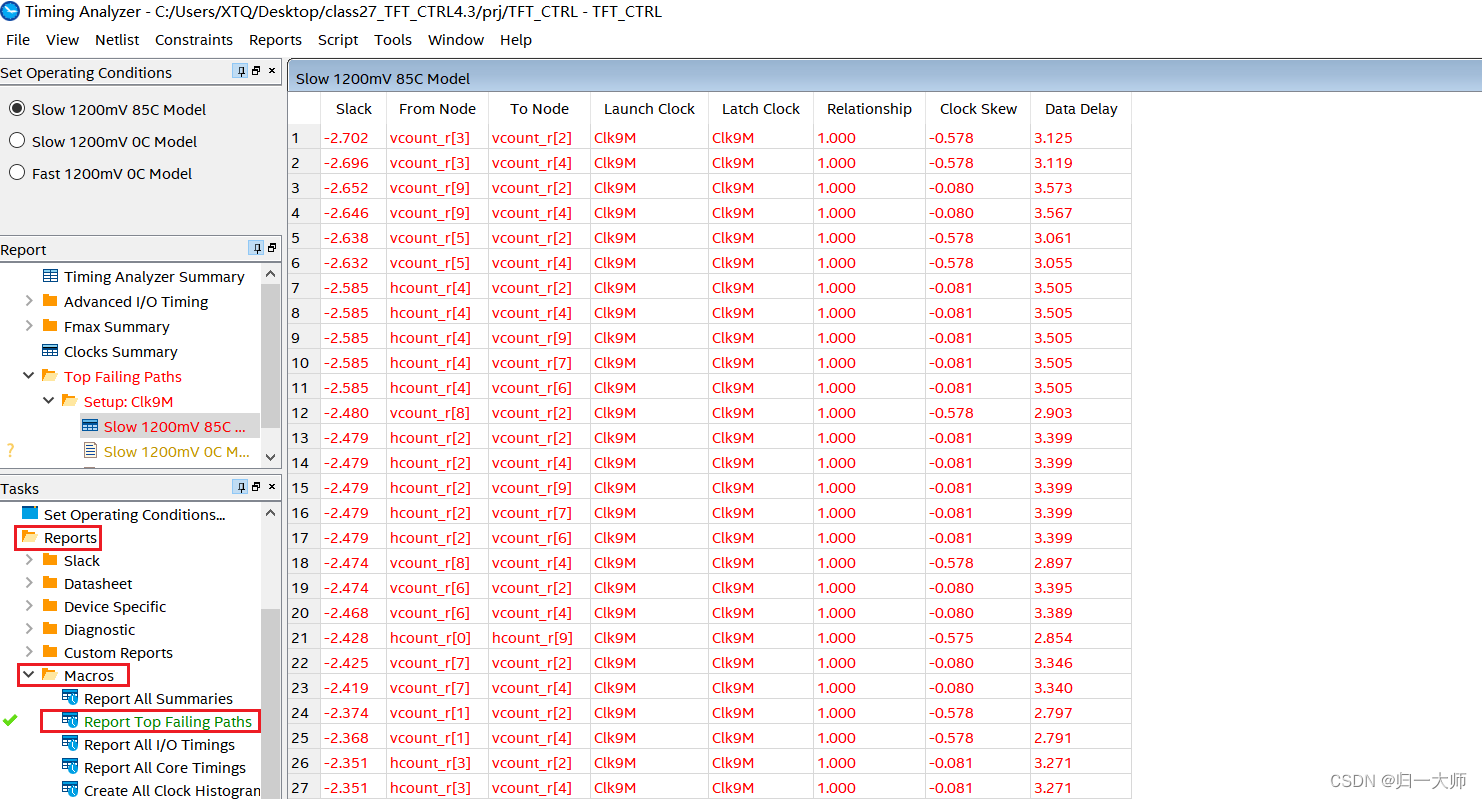The width and height of the screenshot is (1482, 799).
Task: Click the Report Top Failing Paths macro icon
Action: tap(70, 720)
